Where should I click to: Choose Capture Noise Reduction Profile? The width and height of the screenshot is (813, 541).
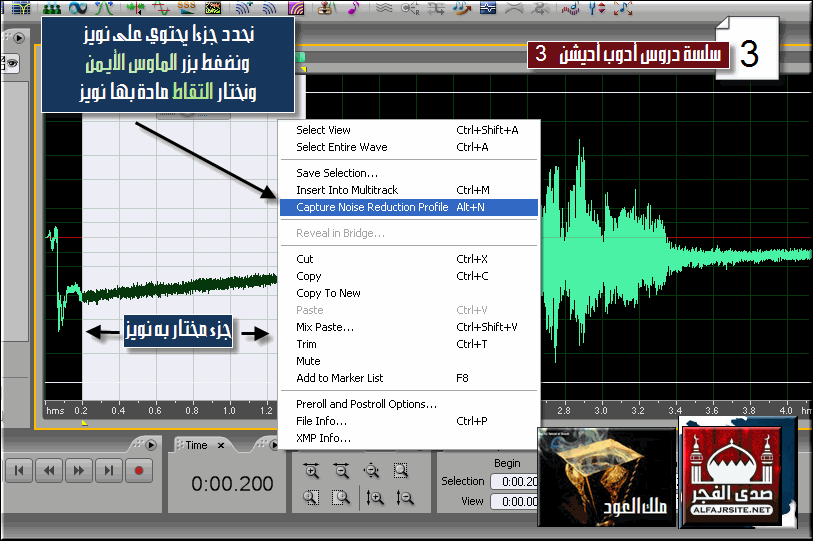click(x=409, y=207)
